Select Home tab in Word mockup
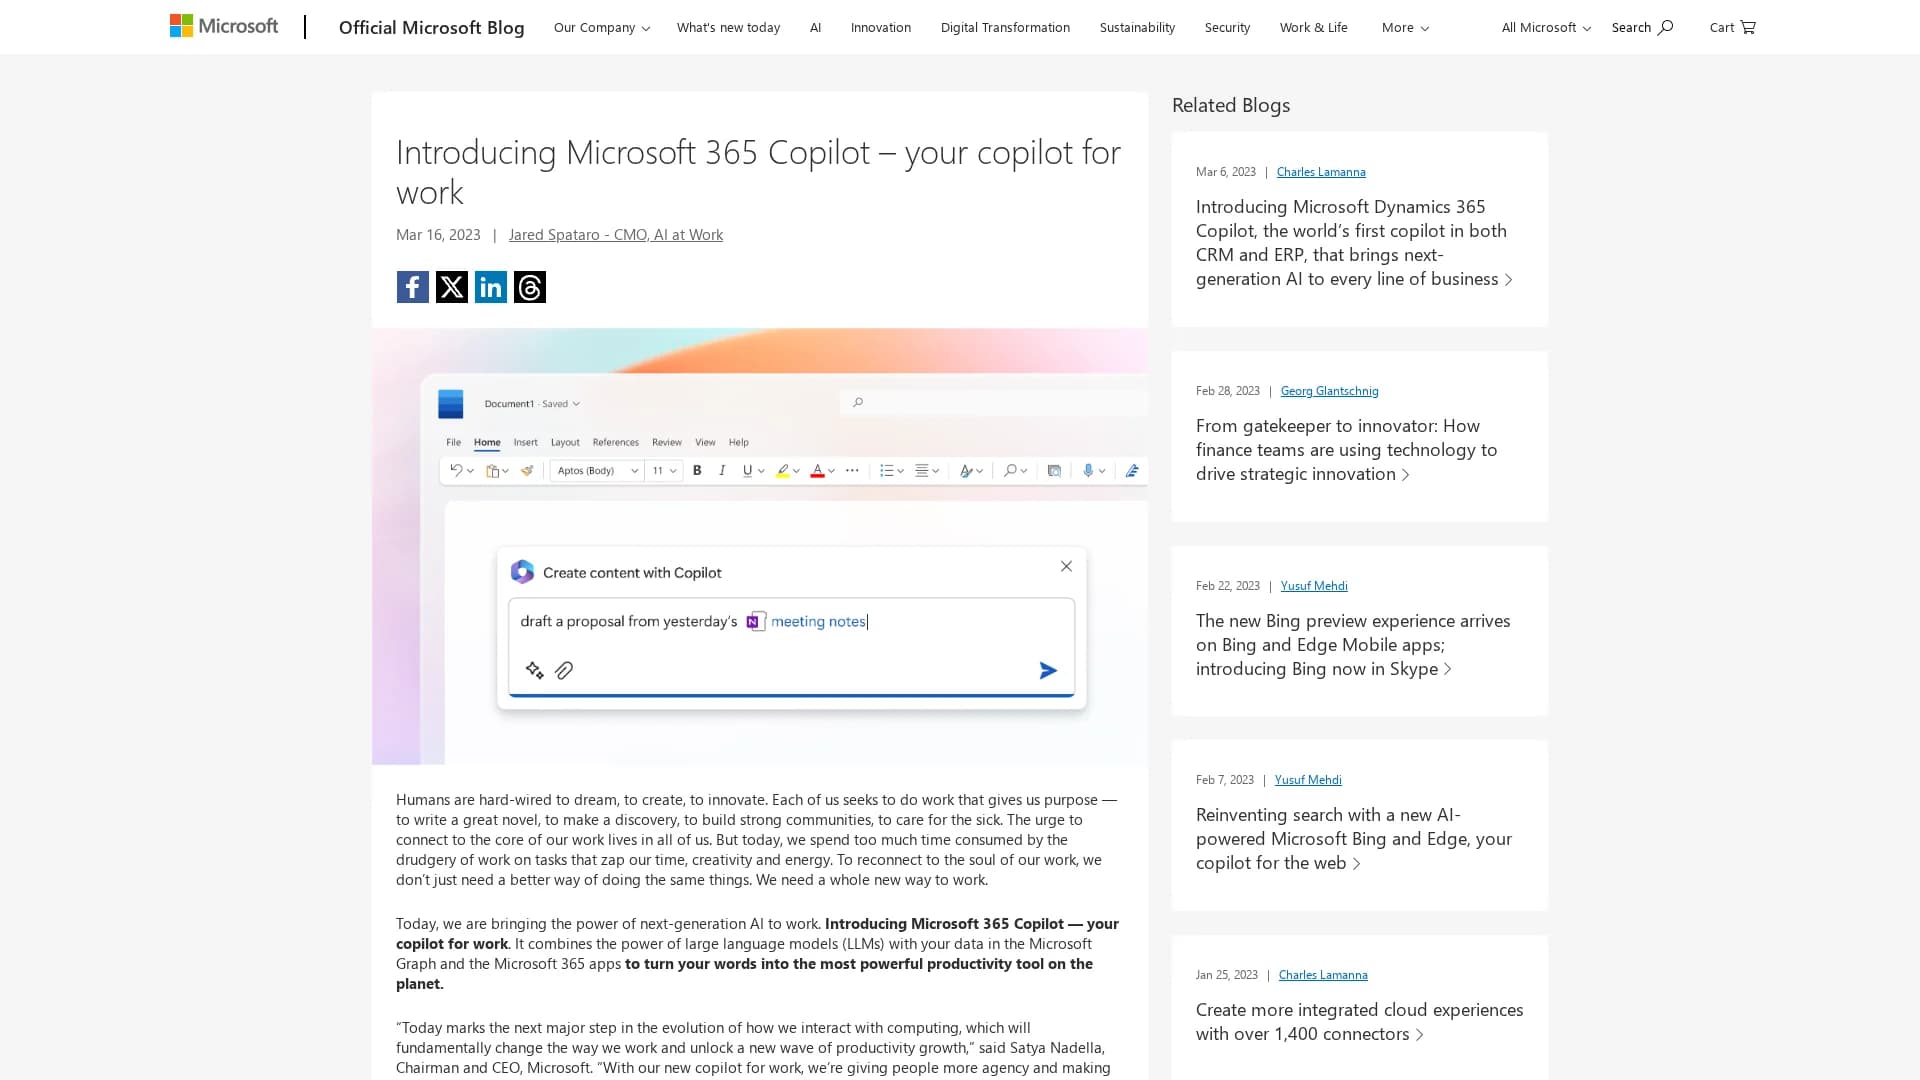Viewport: 1920px width, 1080px height. 487,442
